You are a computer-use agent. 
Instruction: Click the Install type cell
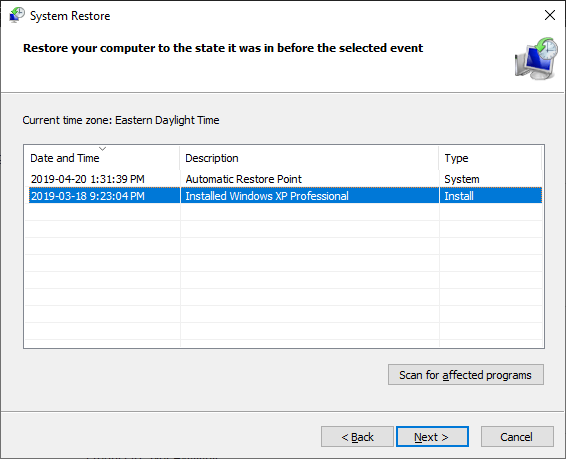click(459, 196)
